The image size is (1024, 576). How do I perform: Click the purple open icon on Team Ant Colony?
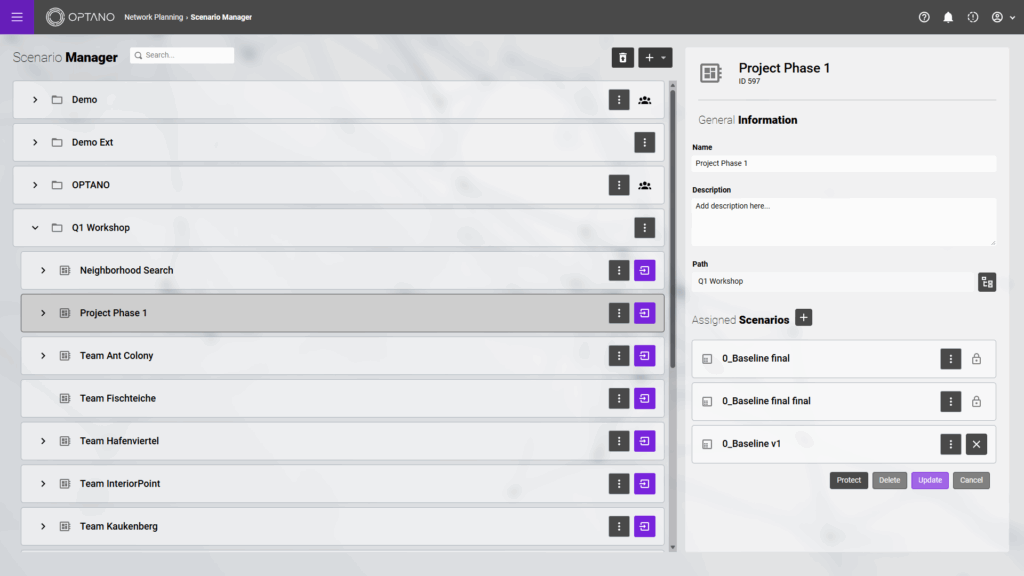coord(644,355)
